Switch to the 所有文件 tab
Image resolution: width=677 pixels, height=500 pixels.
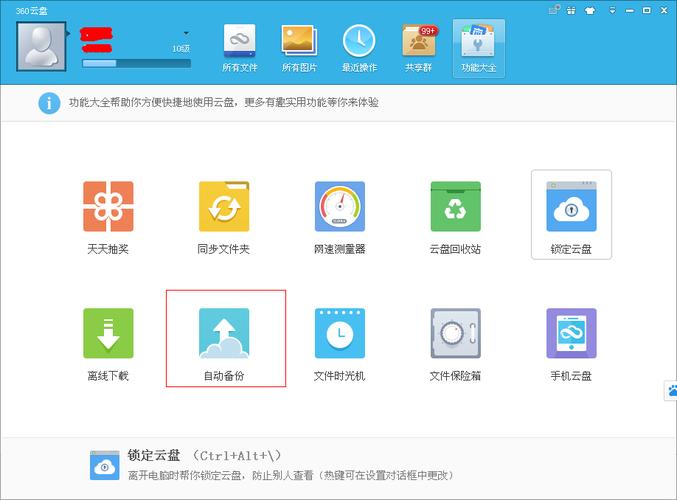240,48
